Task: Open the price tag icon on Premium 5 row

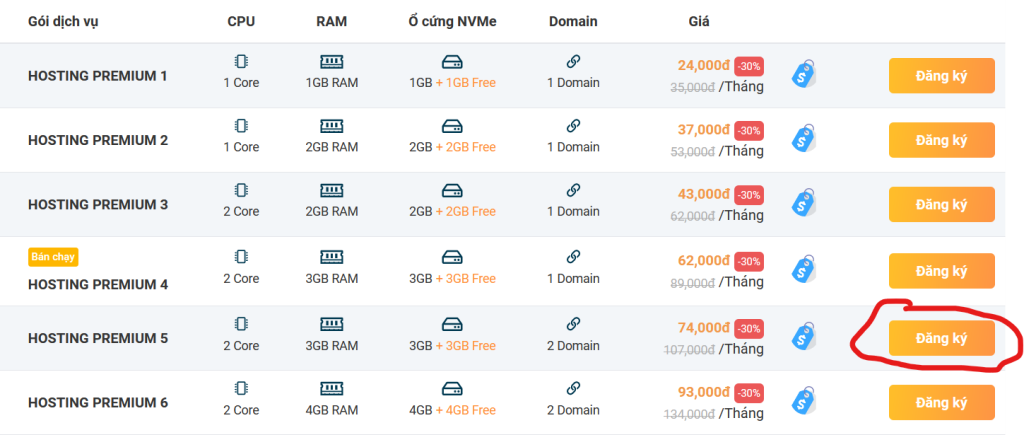Action: pos(805,338)
